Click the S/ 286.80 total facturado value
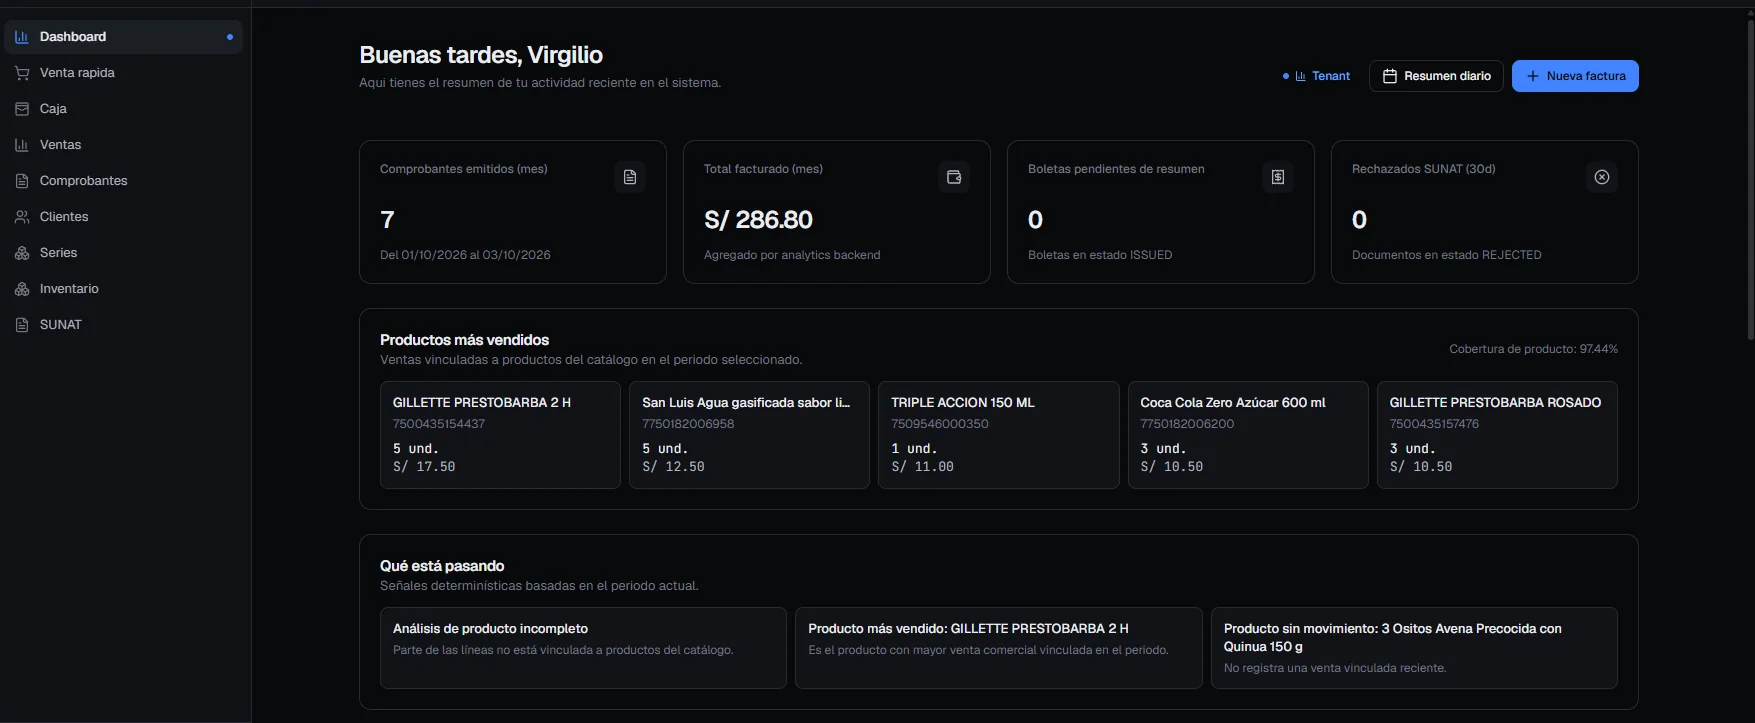 (758, 220)
